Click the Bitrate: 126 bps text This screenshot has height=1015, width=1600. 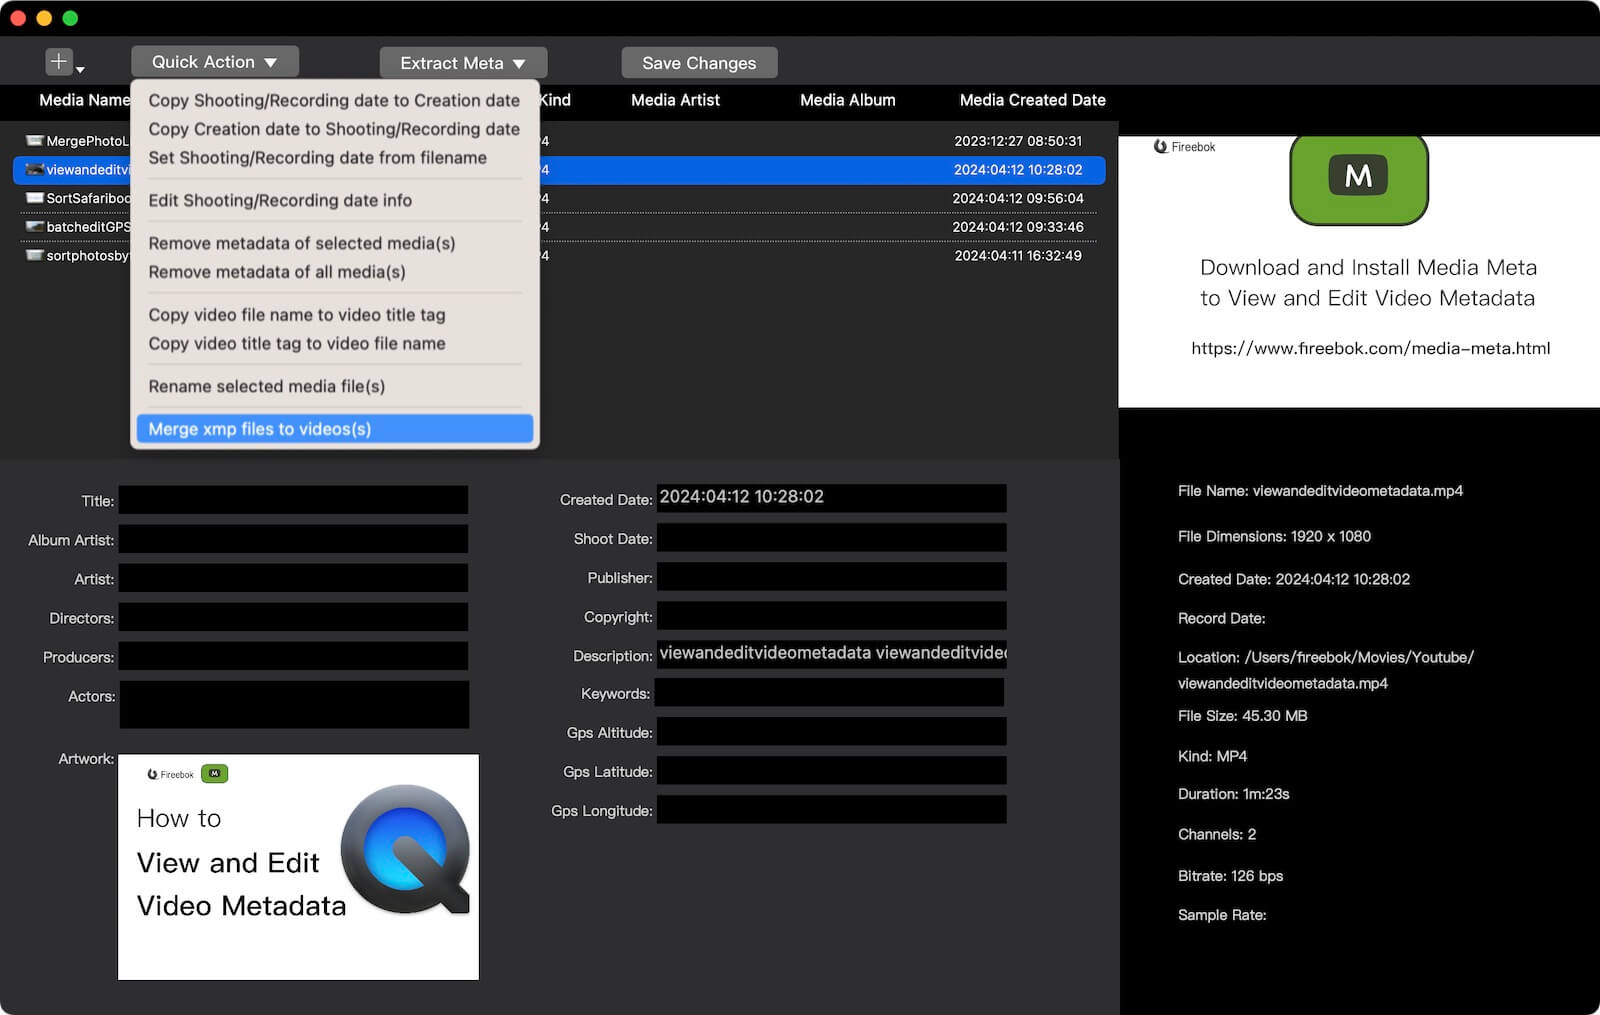(1230, 876)
